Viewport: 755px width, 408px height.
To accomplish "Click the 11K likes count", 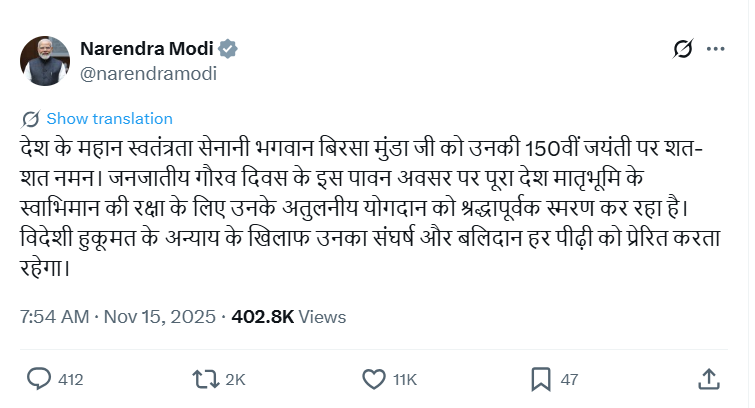I will (404, 380).
